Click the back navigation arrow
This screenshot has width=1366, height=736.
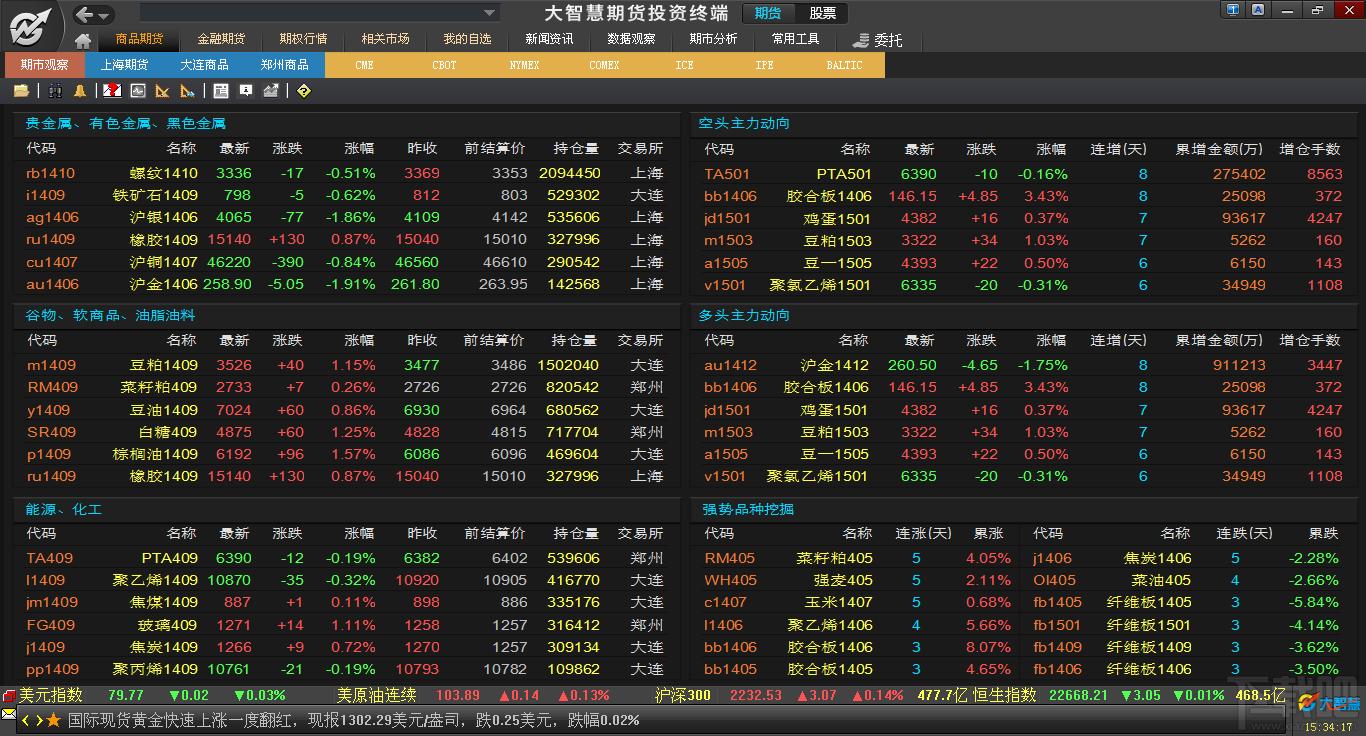pyautogui.click(x=84, y=14)
